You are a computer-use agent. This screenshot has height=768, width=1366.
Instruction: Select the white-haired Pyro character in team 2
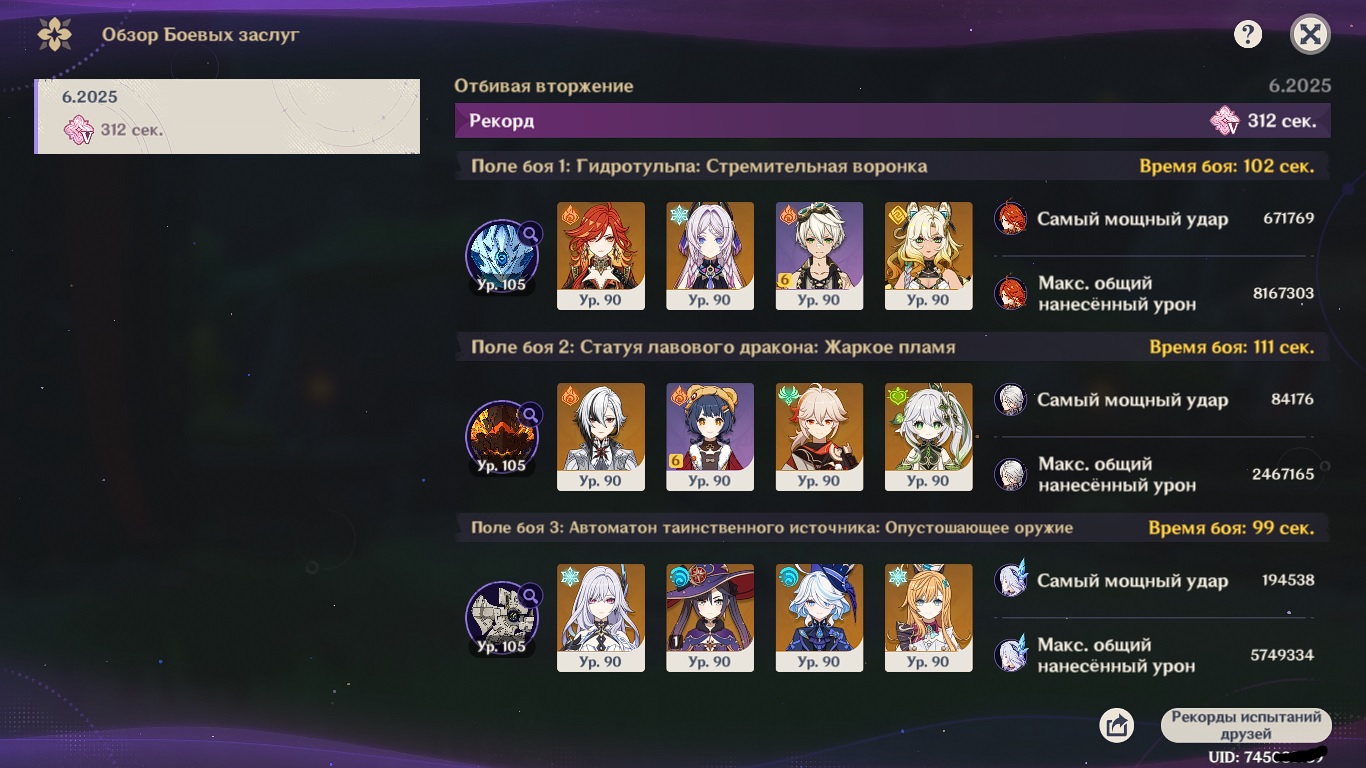click(601, 437)
